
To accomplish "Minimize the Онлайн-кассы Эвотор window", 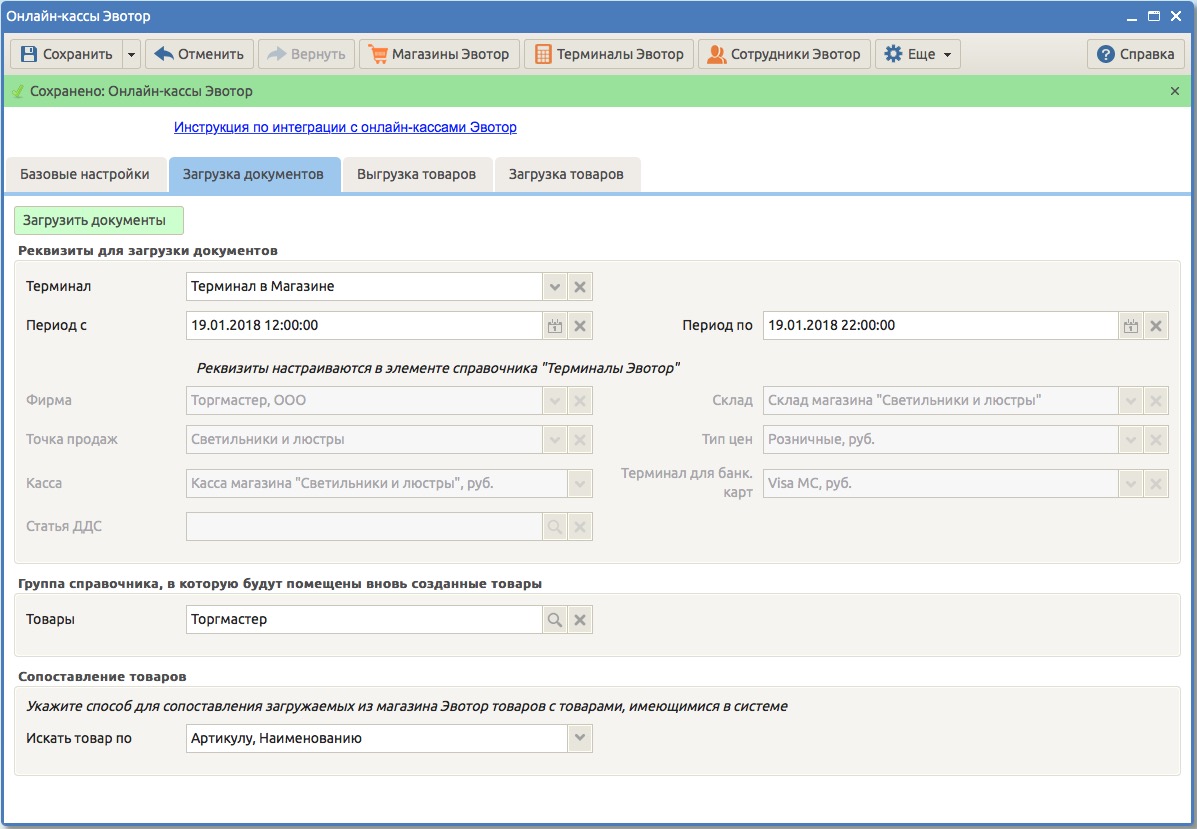I will tap(1132, 17).
